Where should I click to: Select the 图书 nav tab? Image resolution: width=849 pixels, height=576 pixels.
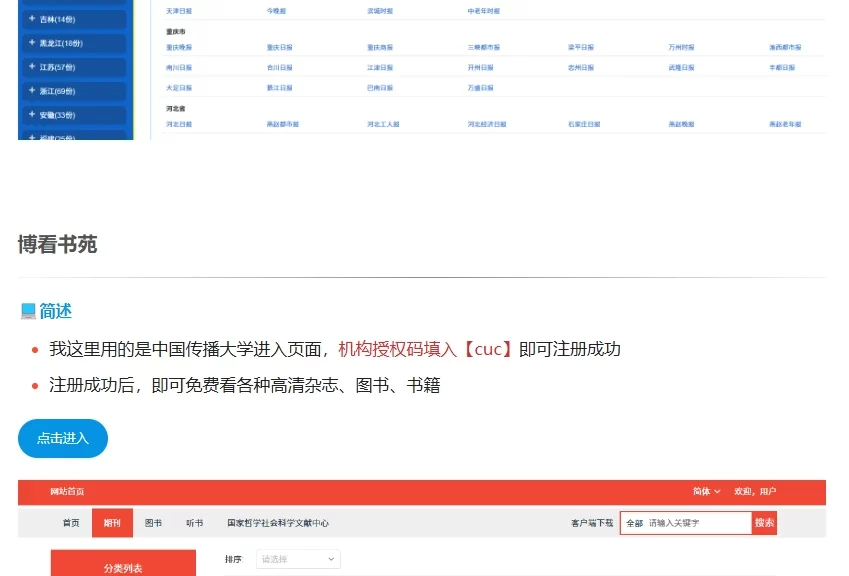click(153, 523)
